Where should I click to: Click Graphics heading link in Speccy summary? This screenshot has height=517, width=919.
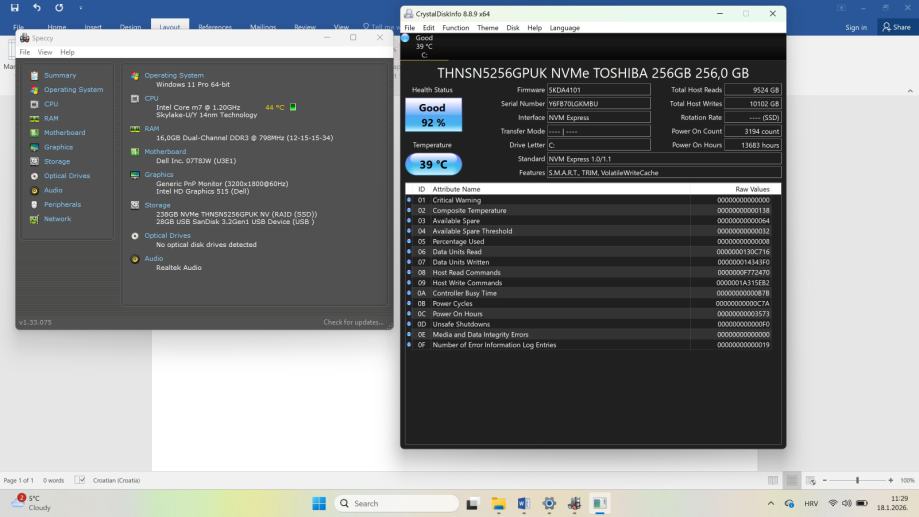(x=159, y=175)
